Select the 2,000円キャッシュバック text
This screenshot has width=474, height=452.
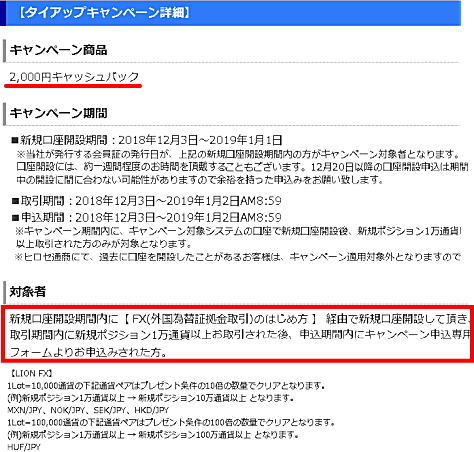click(74, 77)
